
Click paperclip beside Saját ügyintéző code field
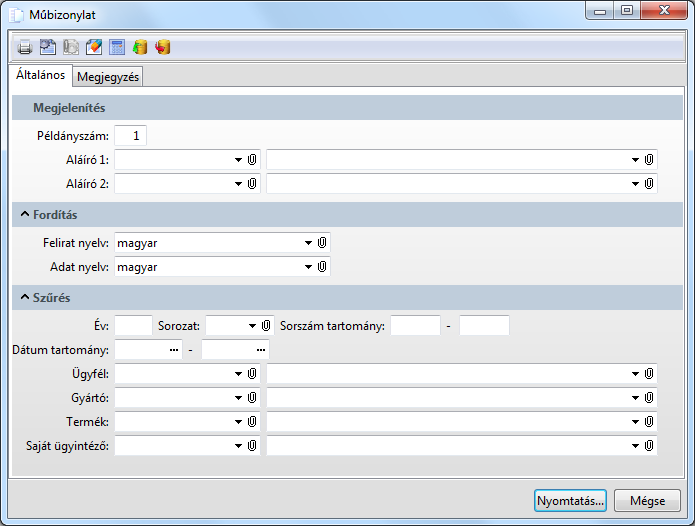[x=252, y=445]
